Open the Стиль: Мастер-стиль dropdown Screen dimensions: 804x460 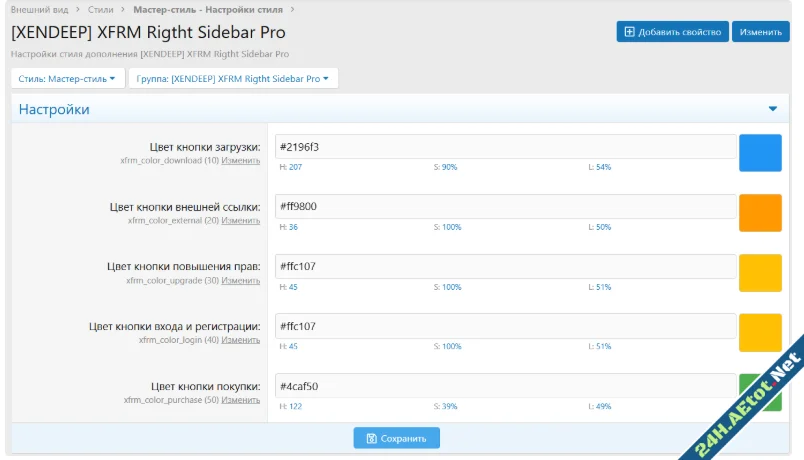(68, 78)
